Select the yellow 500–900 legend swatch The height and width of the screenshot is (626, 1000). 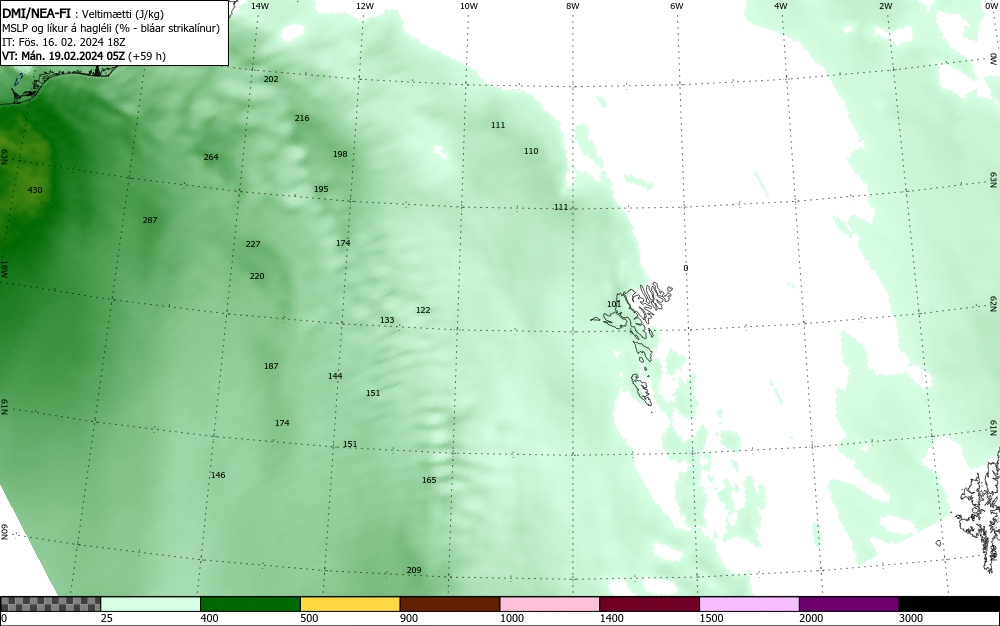tap(350, 604)
